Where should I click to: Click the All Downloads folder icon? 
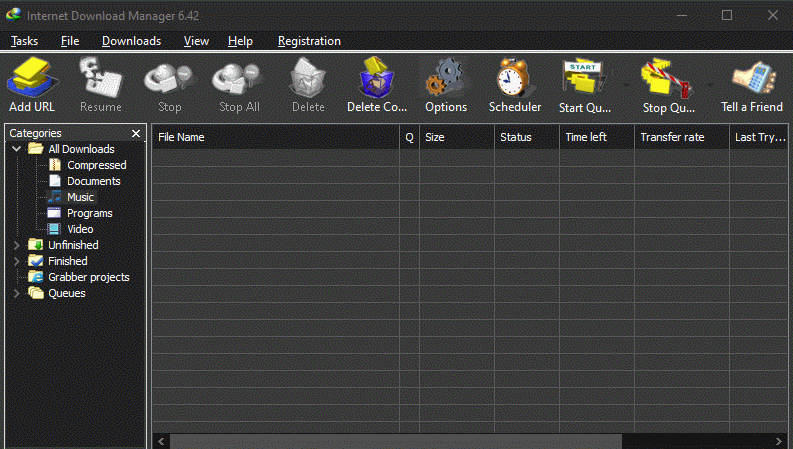pos(35,149)
